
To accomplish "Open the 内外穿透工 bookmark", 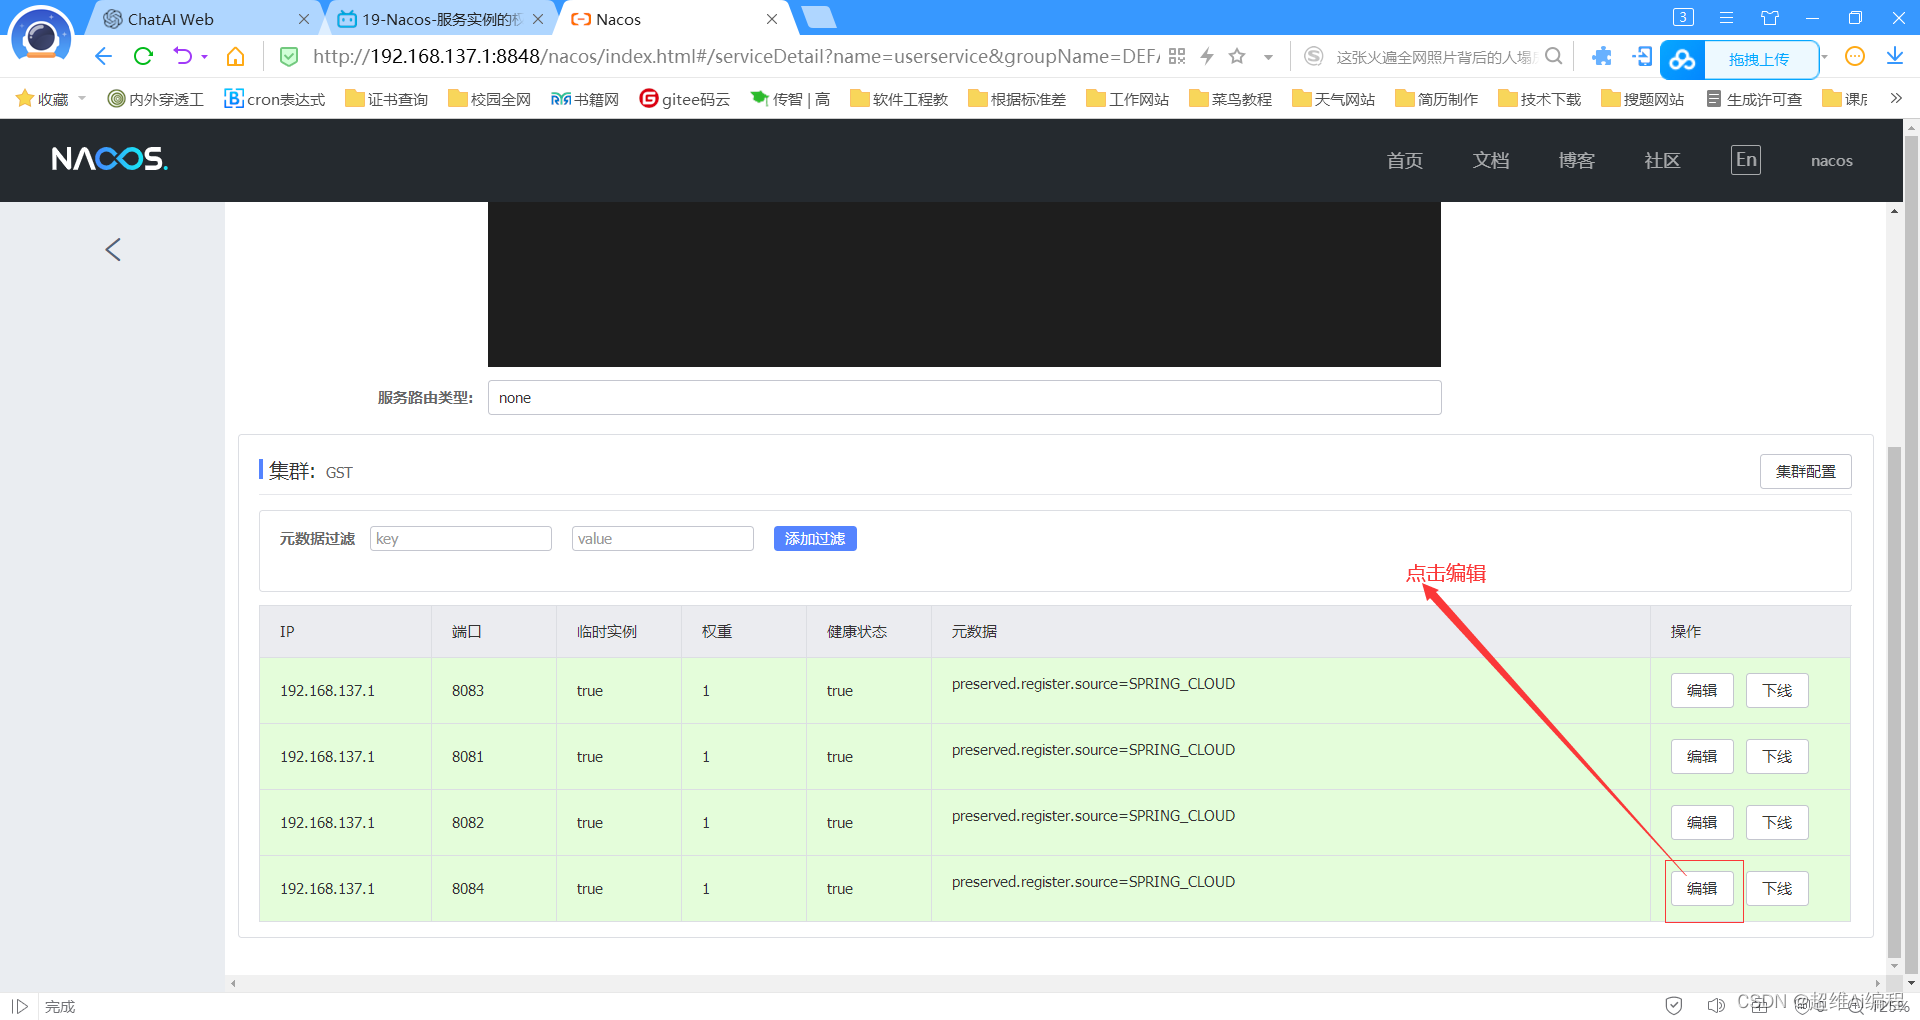I will click(156, 98).
